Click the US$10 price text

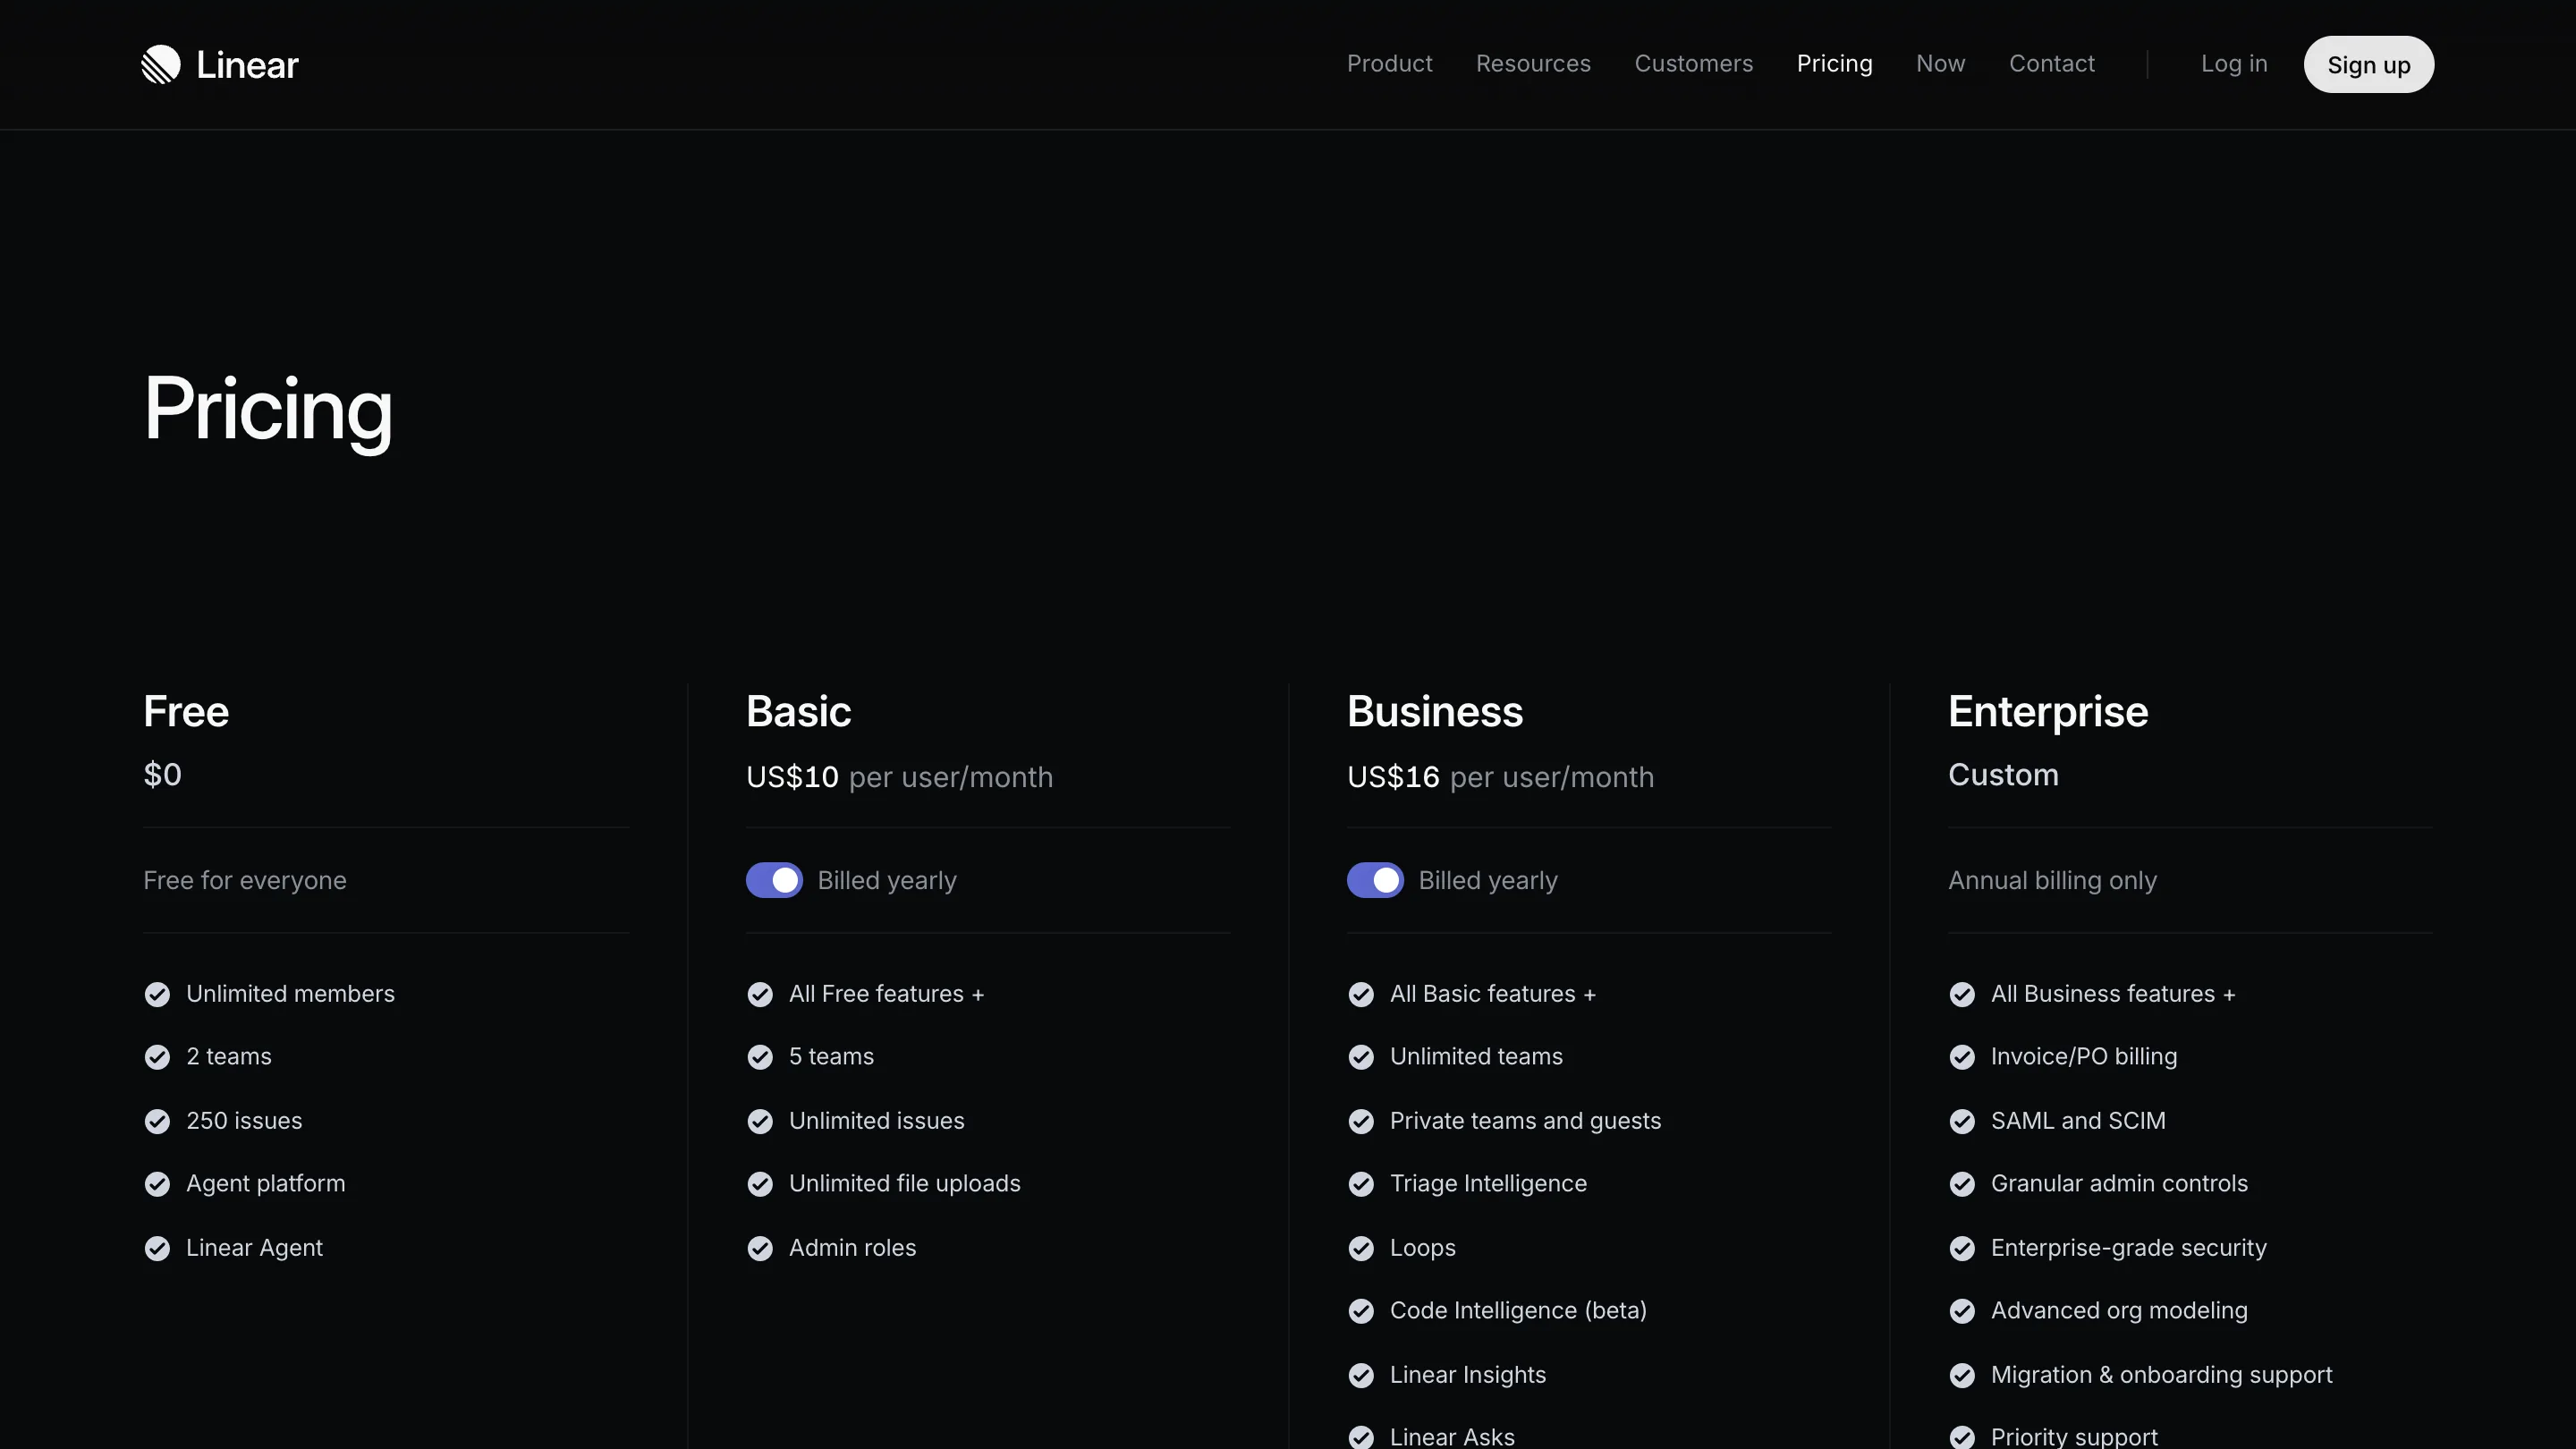[x=792, y=777]
